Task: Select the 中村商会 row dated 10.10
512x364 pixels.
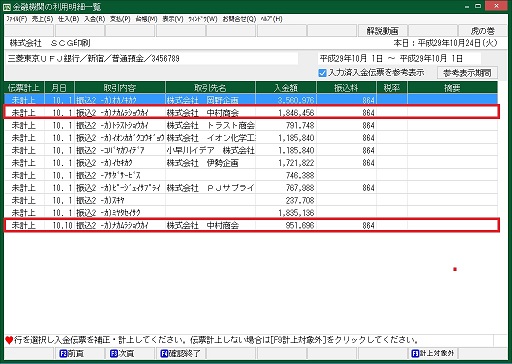Action: pos(251,225)
